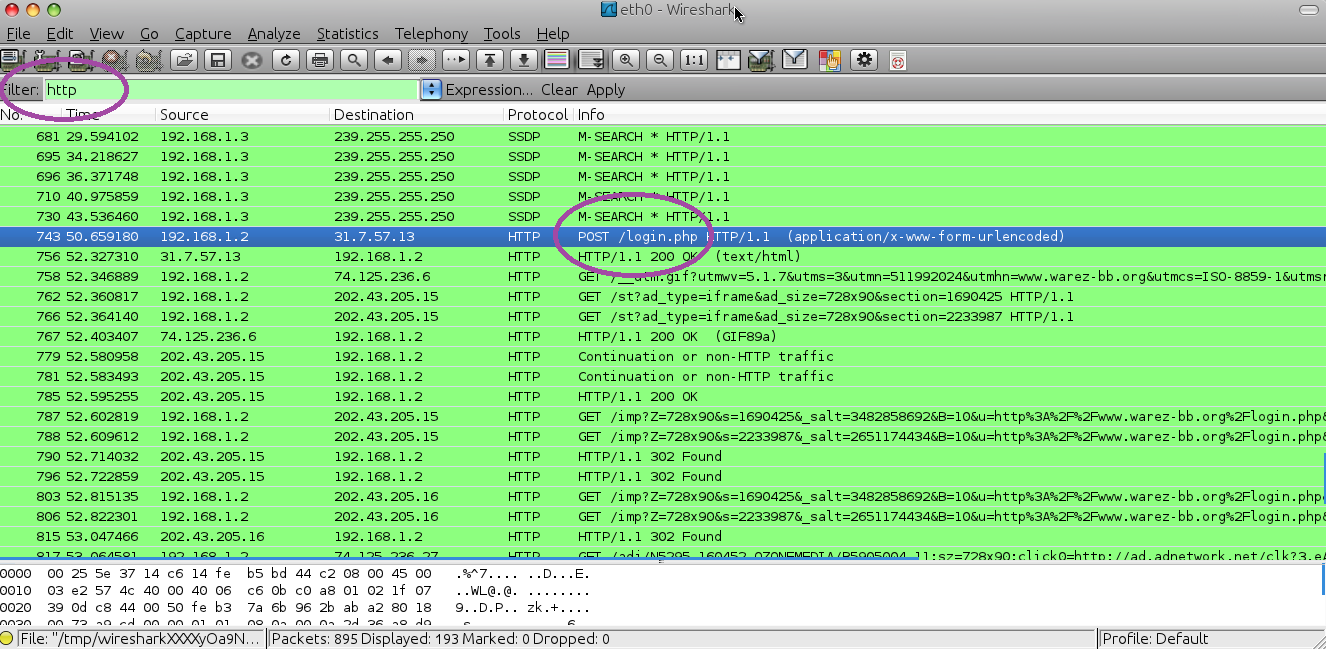Click the Clear filter button

(560, 90)
